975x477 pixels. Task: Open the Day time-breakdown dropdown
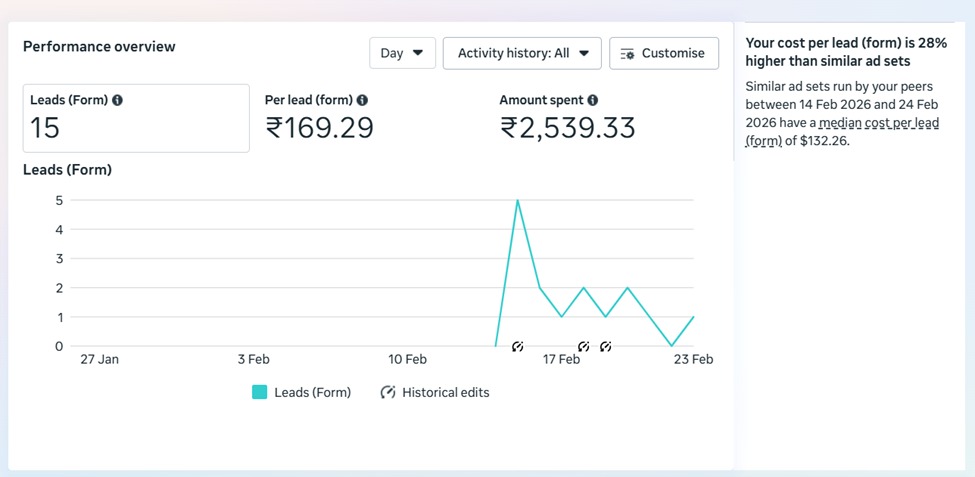(x=402, y=53)
